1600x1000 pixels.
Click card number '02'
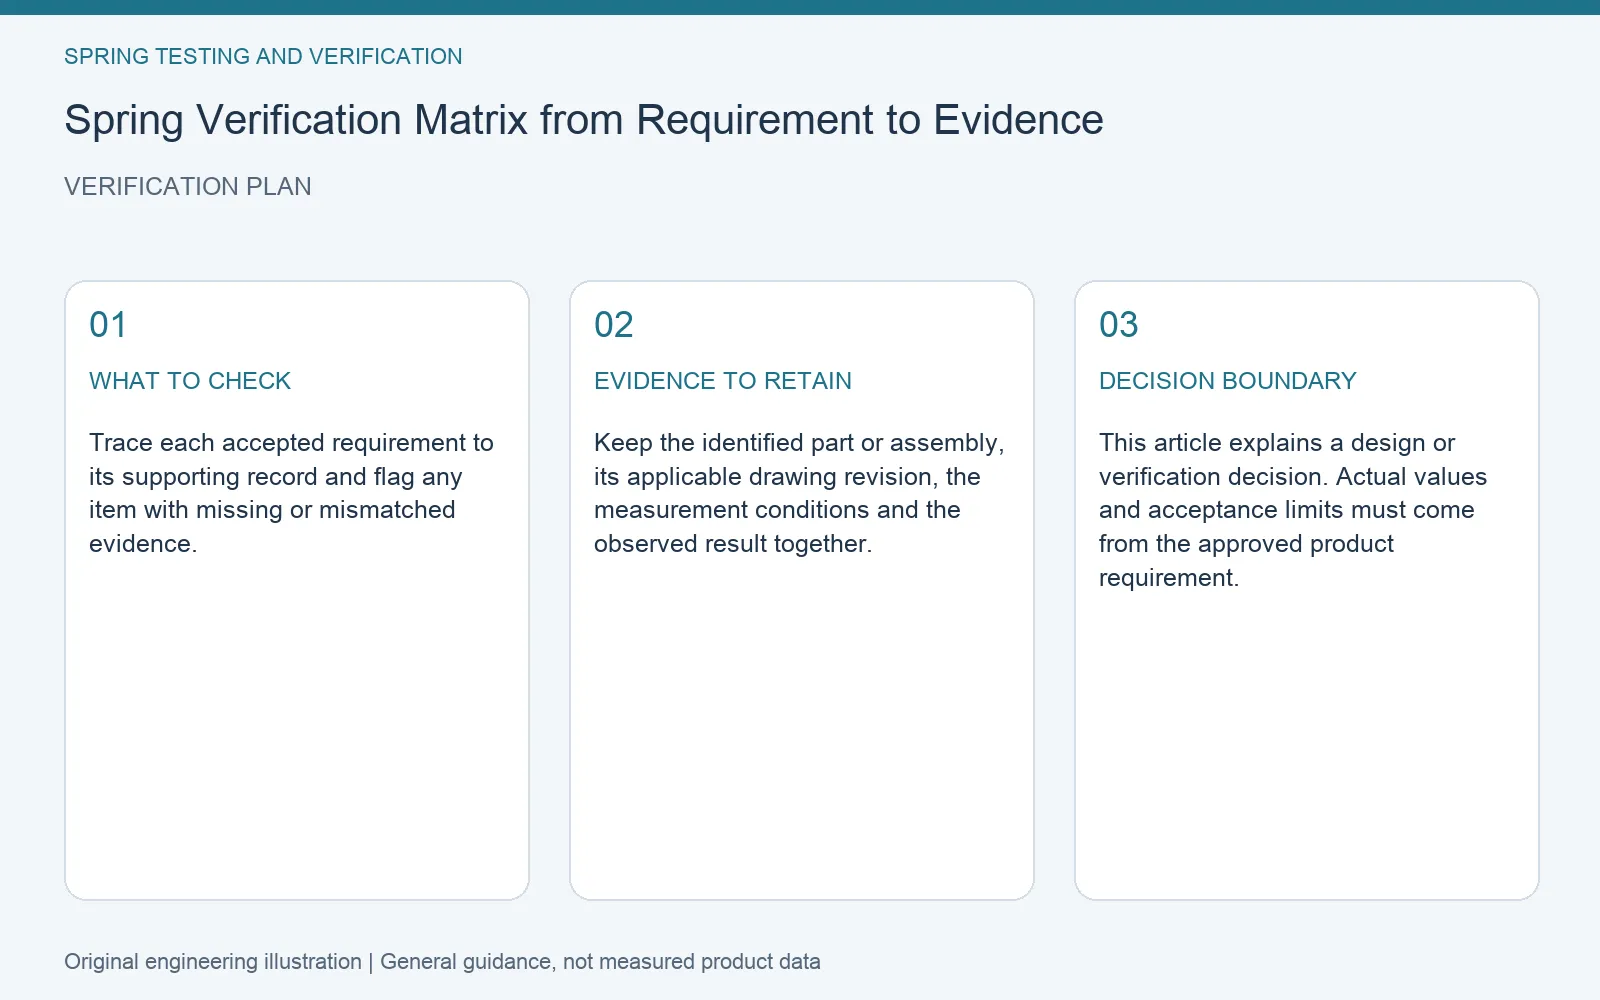[614, 325]
